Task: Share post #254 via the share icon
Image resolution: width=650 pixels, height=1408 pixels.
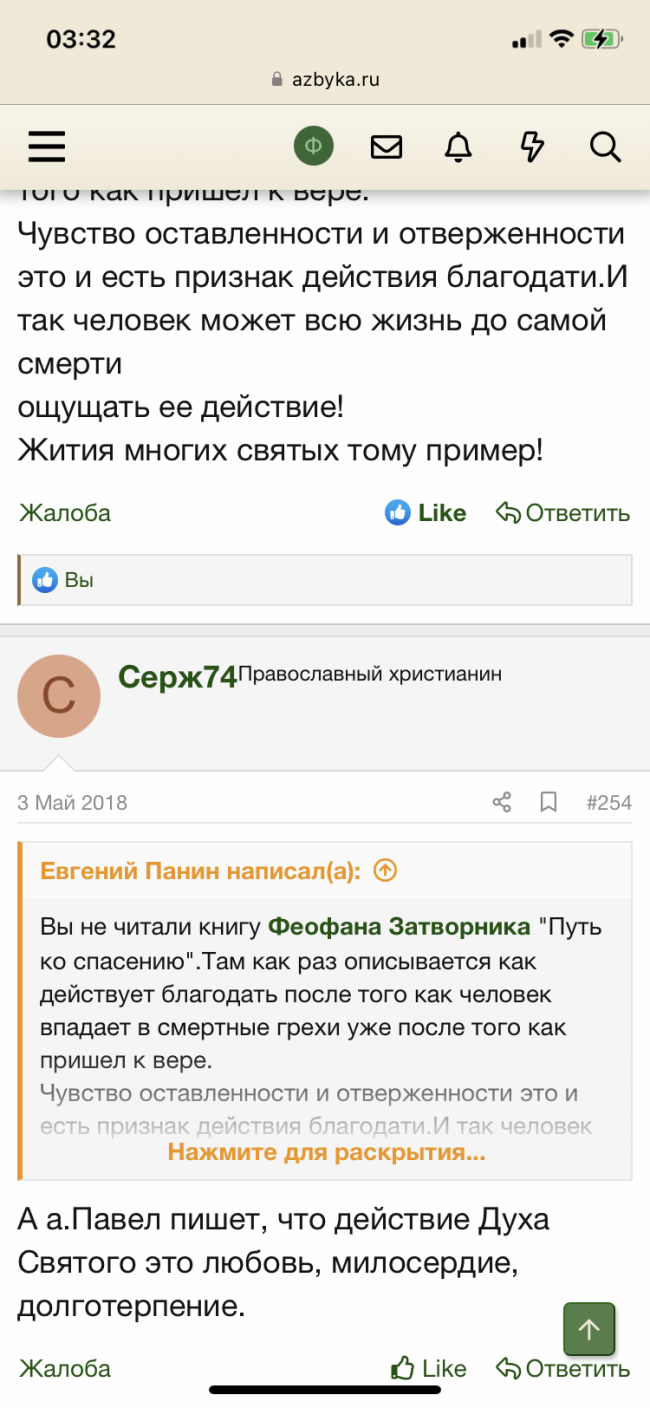Action: coord(501,802)
